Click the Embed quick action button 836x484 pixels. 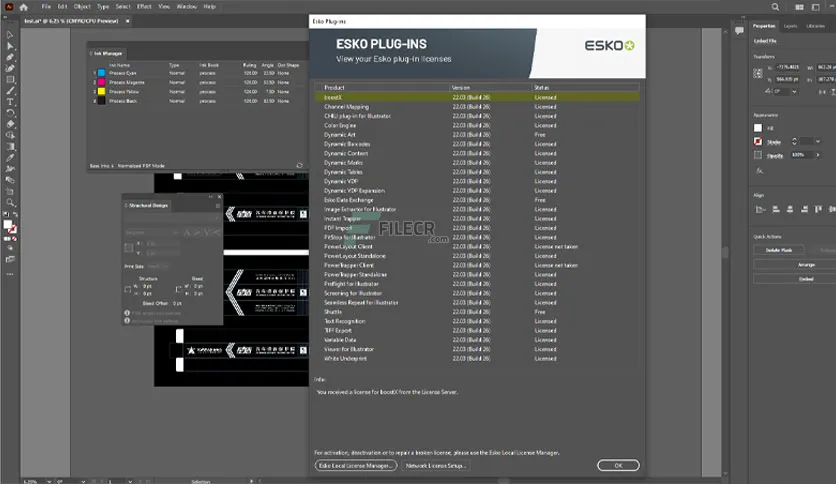806,279
